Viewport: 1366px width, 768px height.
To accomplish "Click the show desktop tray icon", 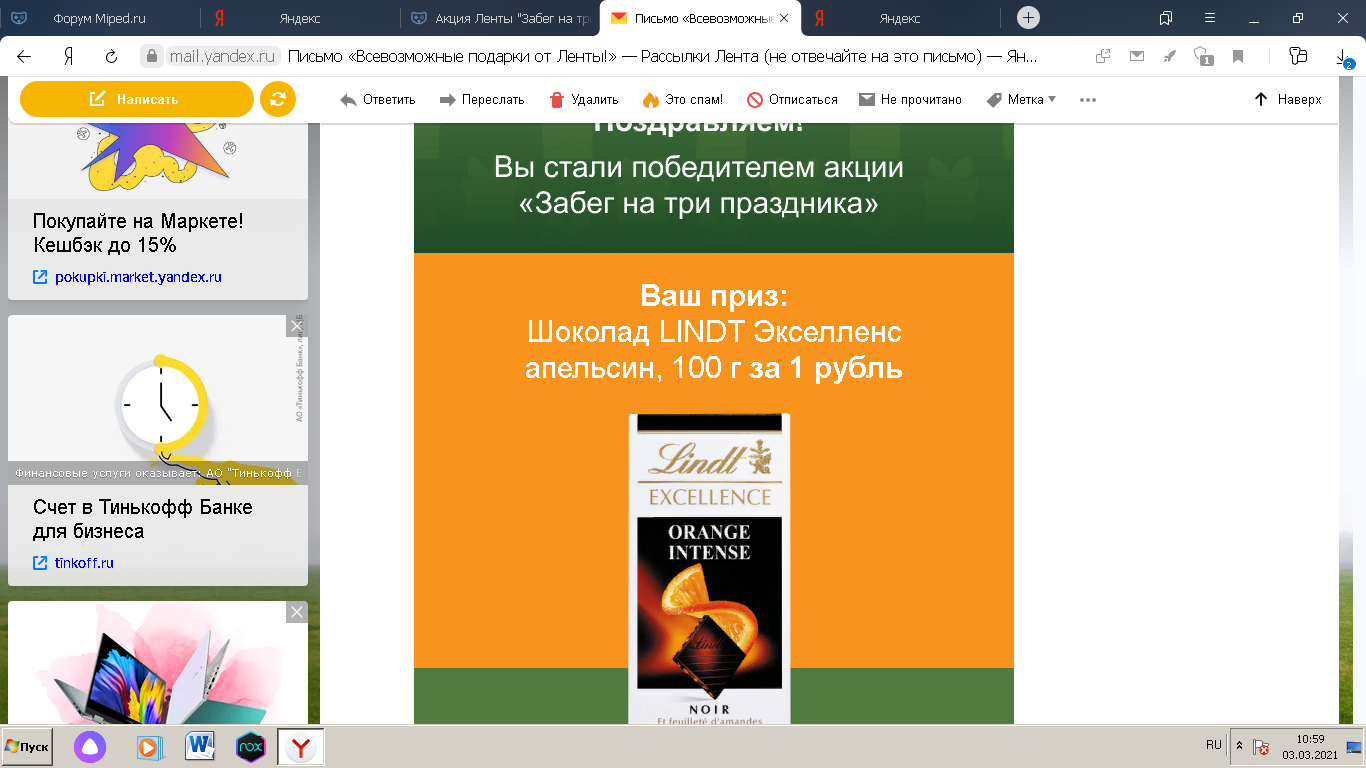I will [1354, 747].
